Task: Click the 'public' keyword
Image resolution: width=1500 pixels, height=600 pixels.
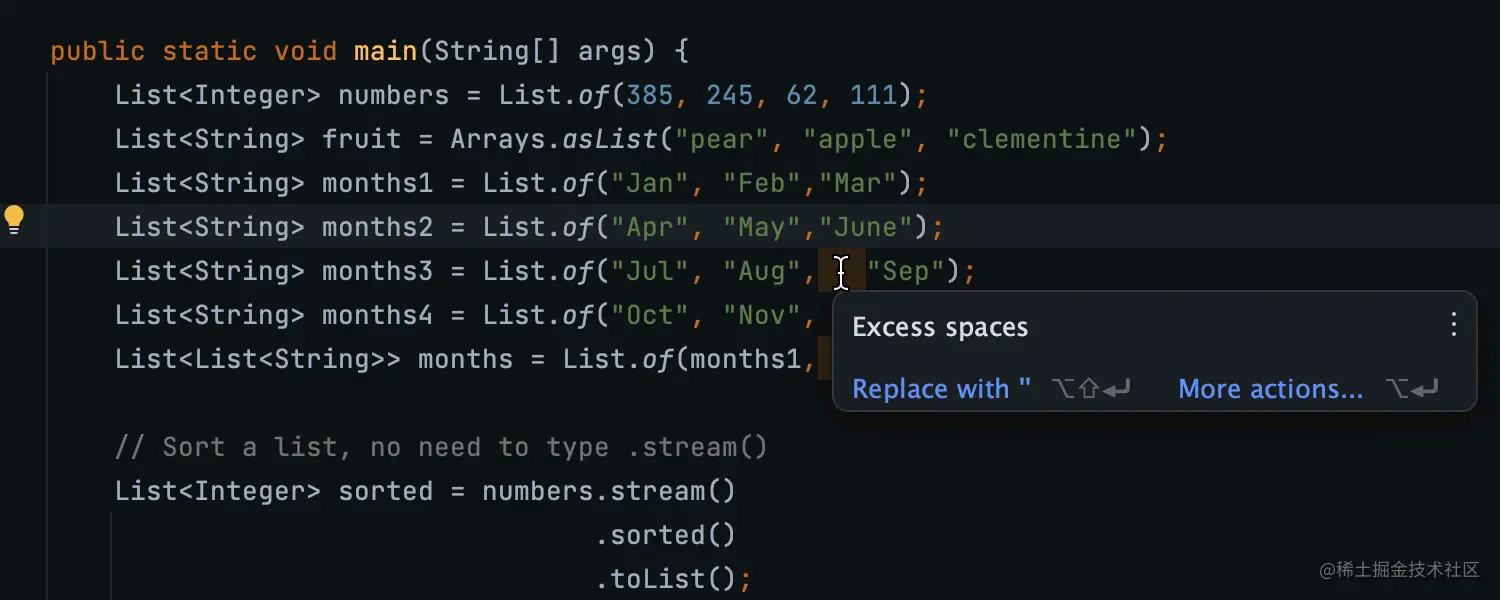Action: coord(98,51)
